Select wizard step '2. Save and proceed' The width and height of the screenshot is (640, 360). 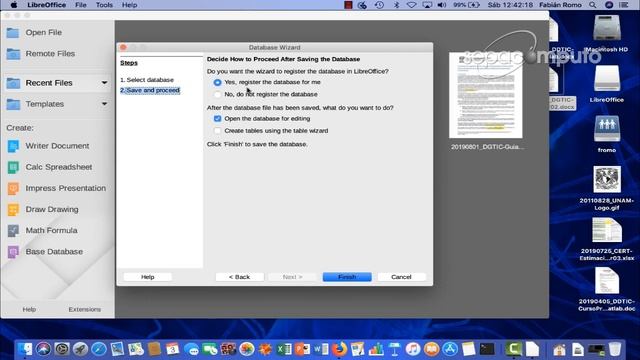150,90
